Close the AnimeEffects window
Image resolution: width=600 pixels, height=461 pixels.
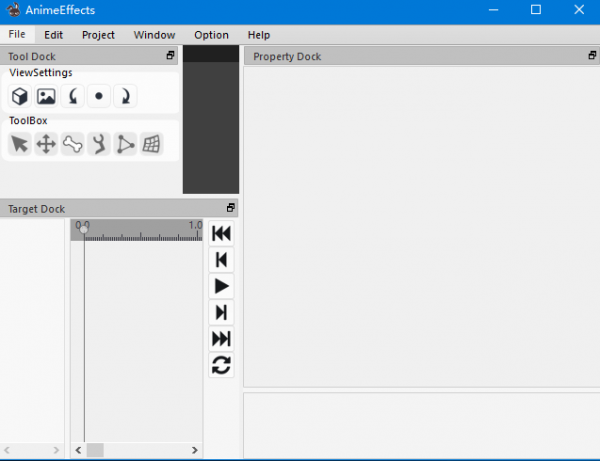(x=579, y=10)
